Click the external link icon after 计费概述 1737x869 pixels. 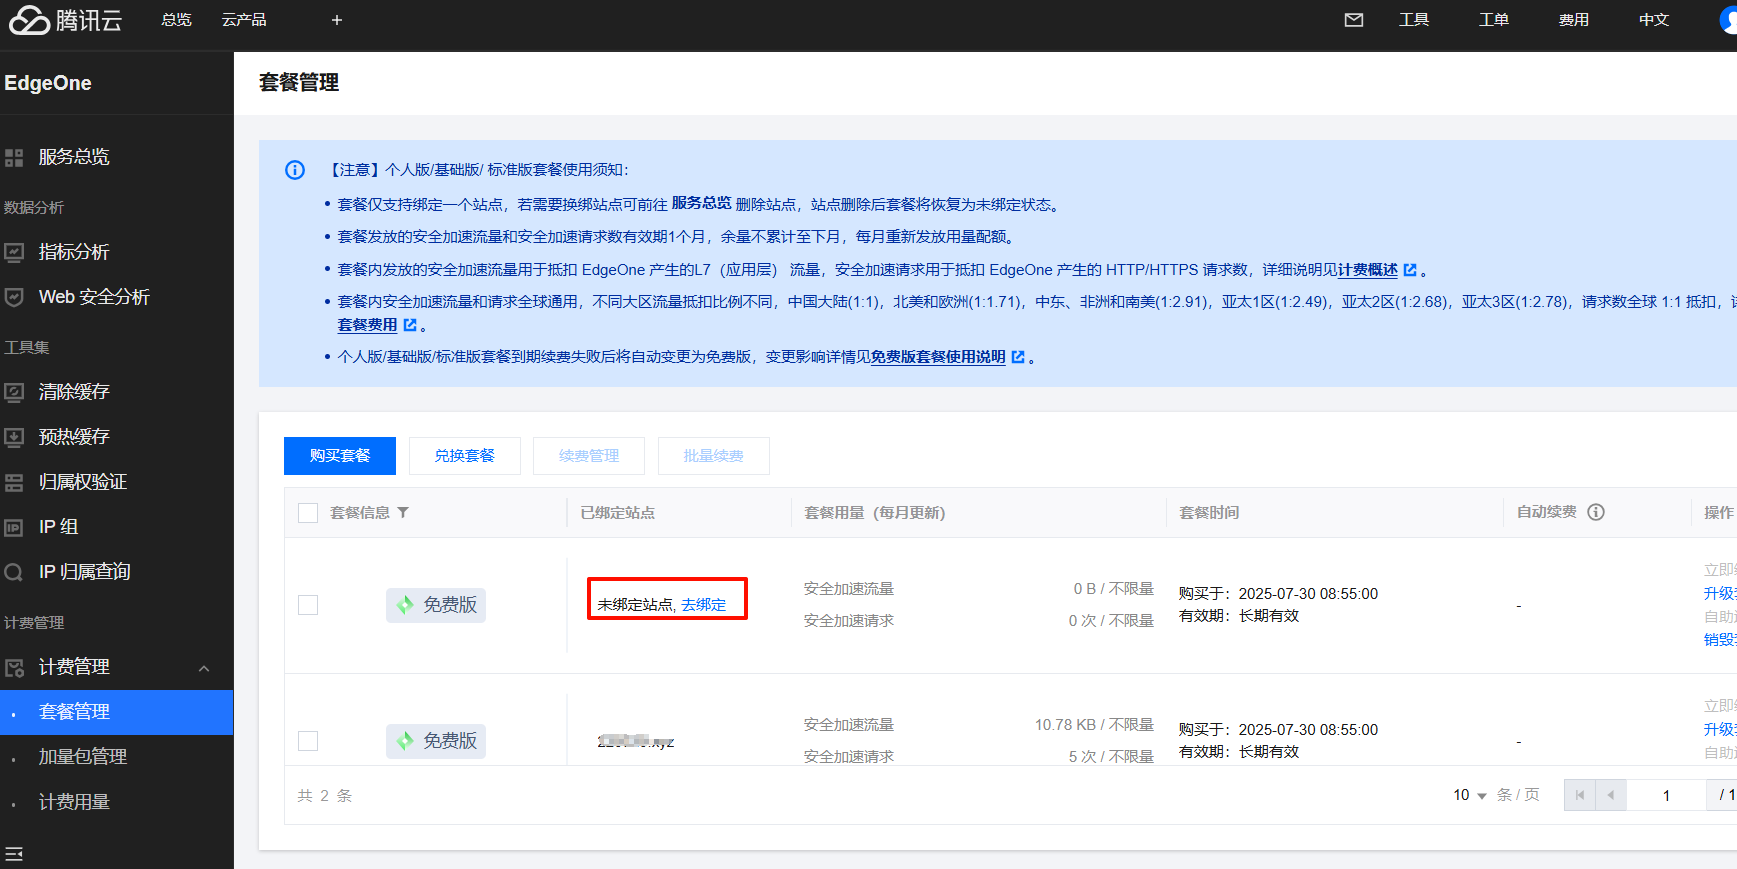coord(1410,270)
